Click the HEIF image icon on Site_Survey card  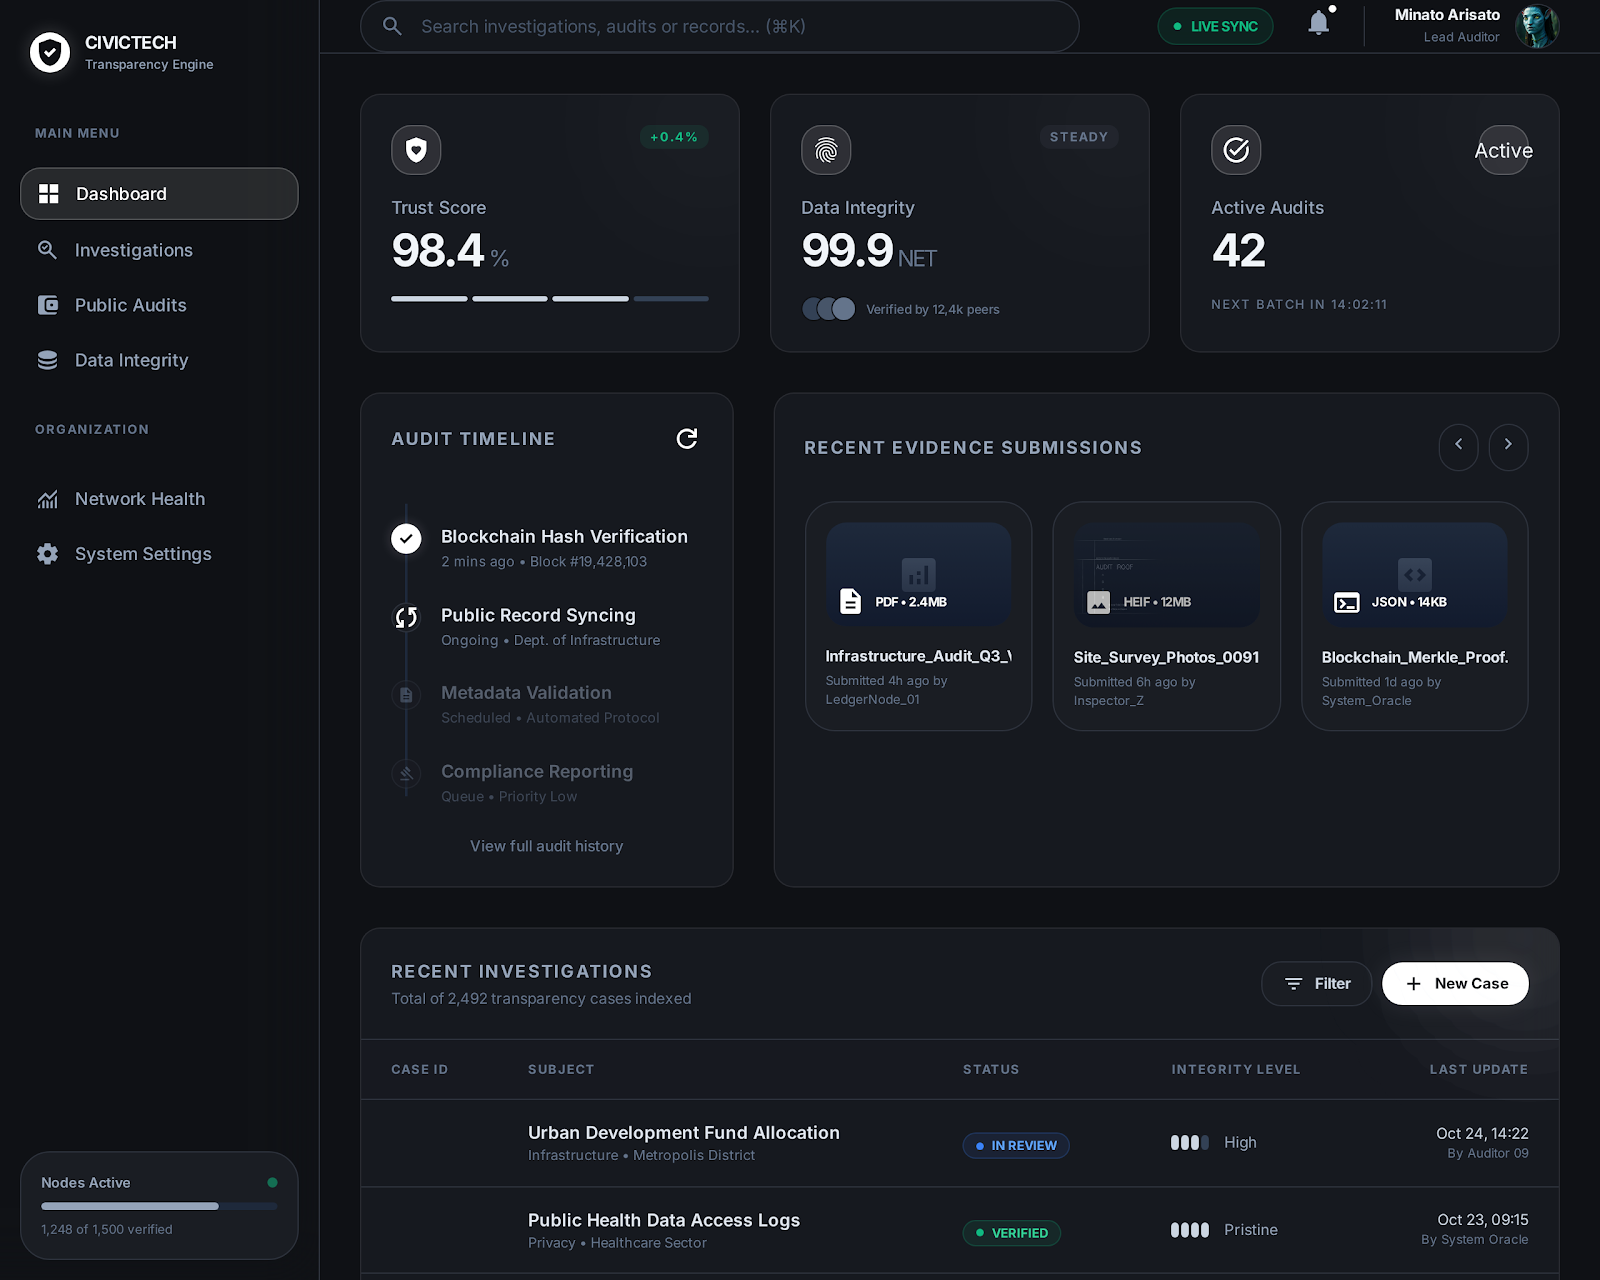click(x=1098, y=602)
